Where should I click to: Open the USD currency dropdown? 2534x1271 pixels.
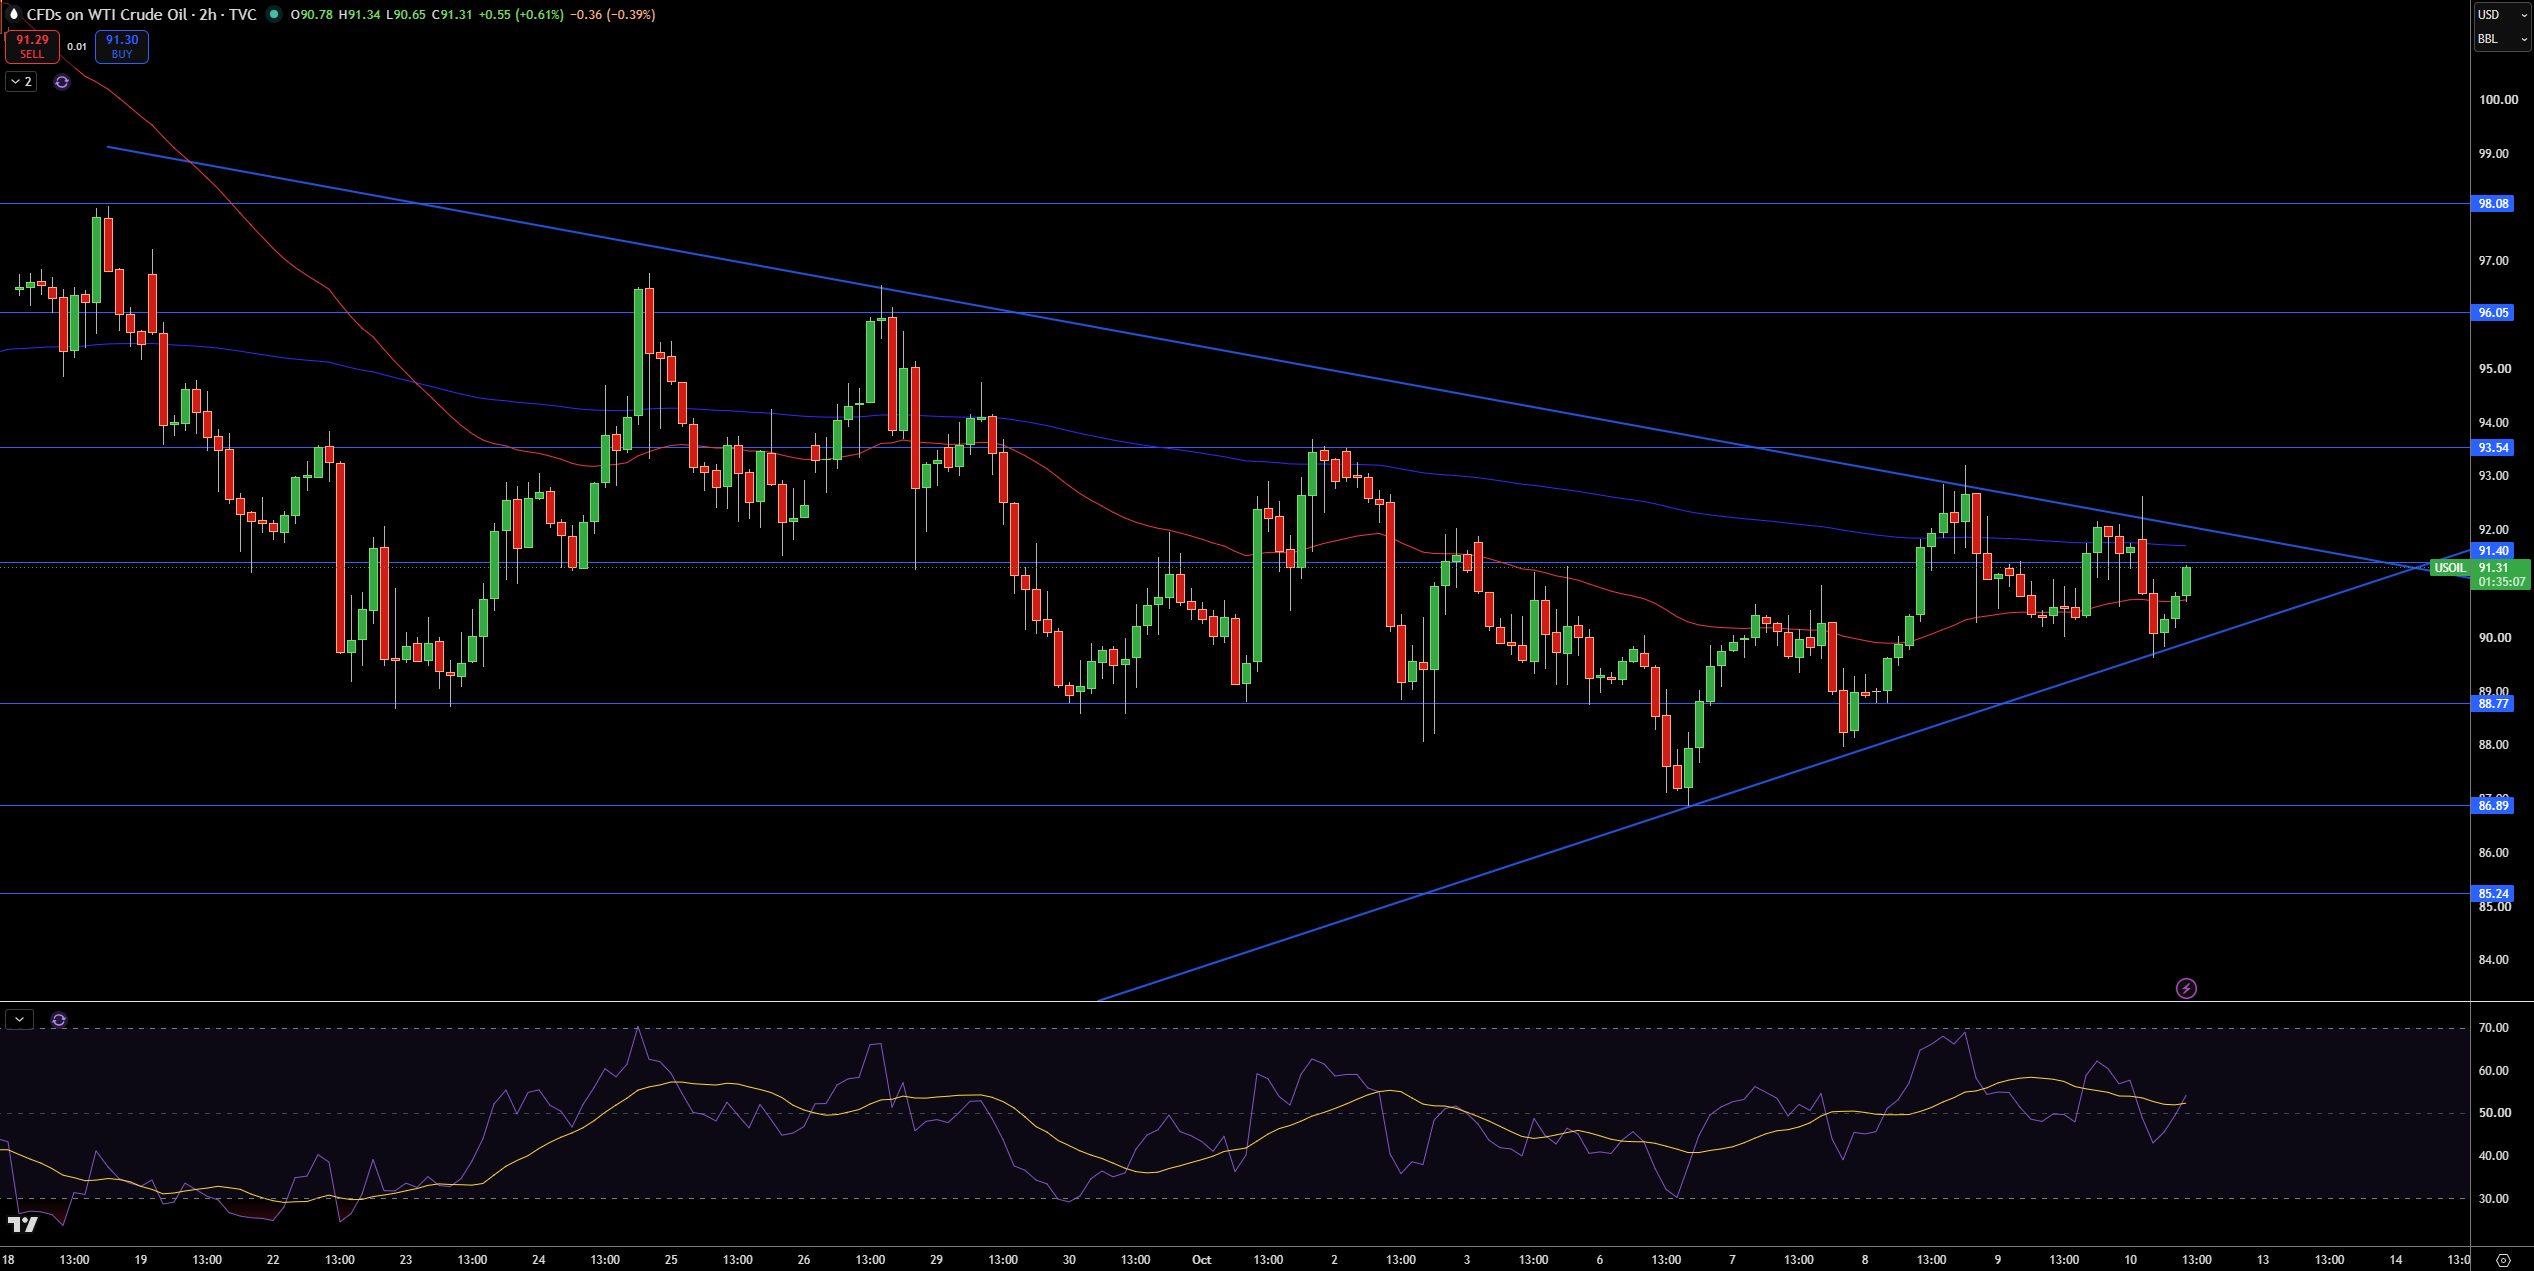2501,14
